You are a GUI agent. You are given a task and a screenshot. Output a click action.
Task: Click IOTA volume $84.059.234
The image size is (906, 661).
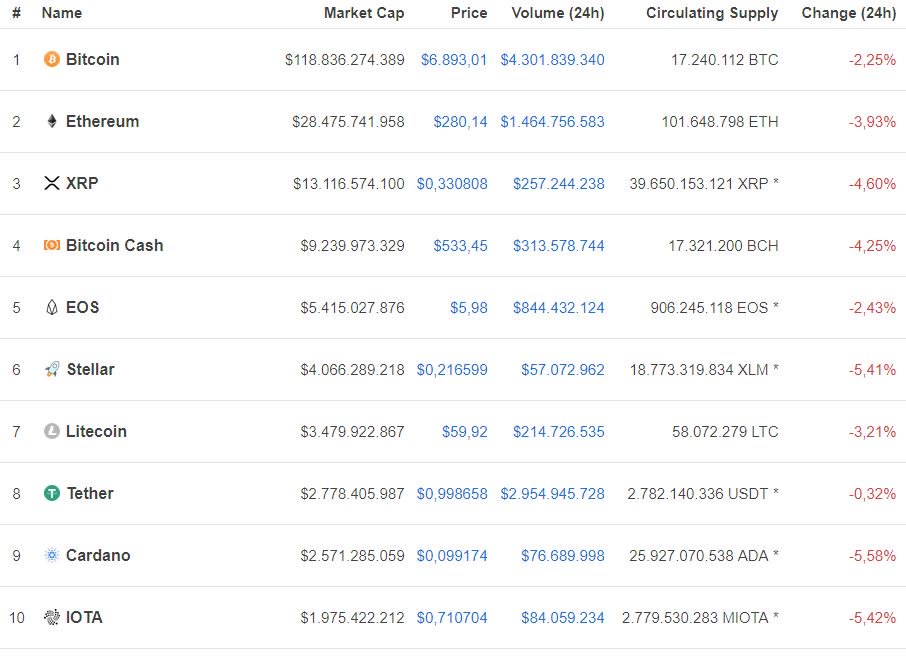pos(563,618)
